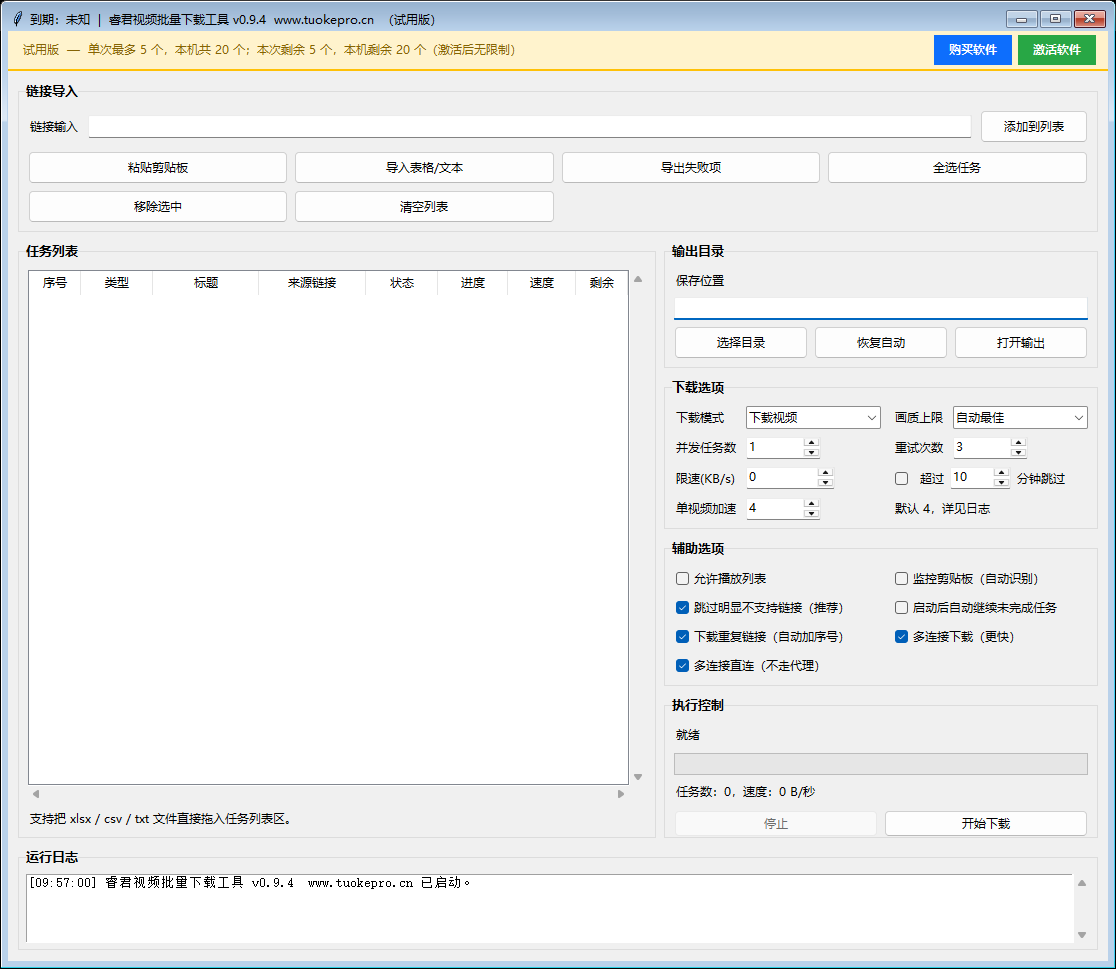This screenshot has height=969, width=1116.
Task: Increase 重试次数 with up arrow
Action: (1018, 443)
